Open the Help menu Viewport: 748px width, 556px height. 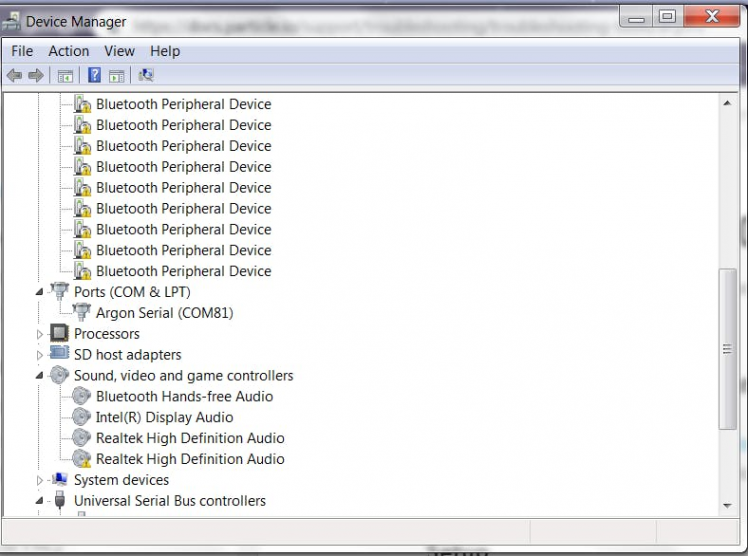(165, 51)
